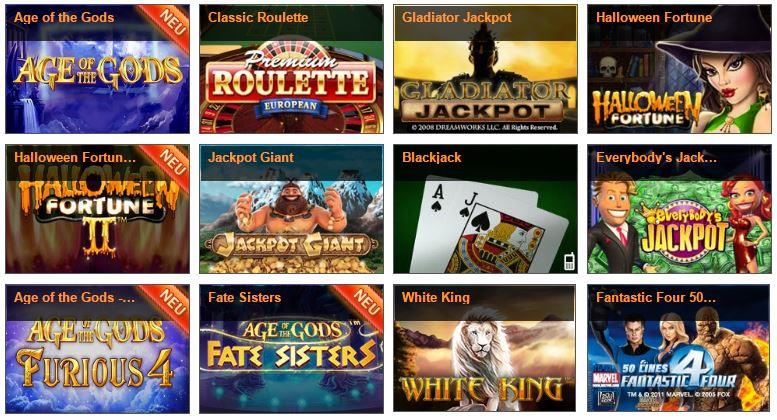Select the Halloween Fortune witch thumbnail
The height and width of the screenshot is (420, 777).
pos(679,69)
